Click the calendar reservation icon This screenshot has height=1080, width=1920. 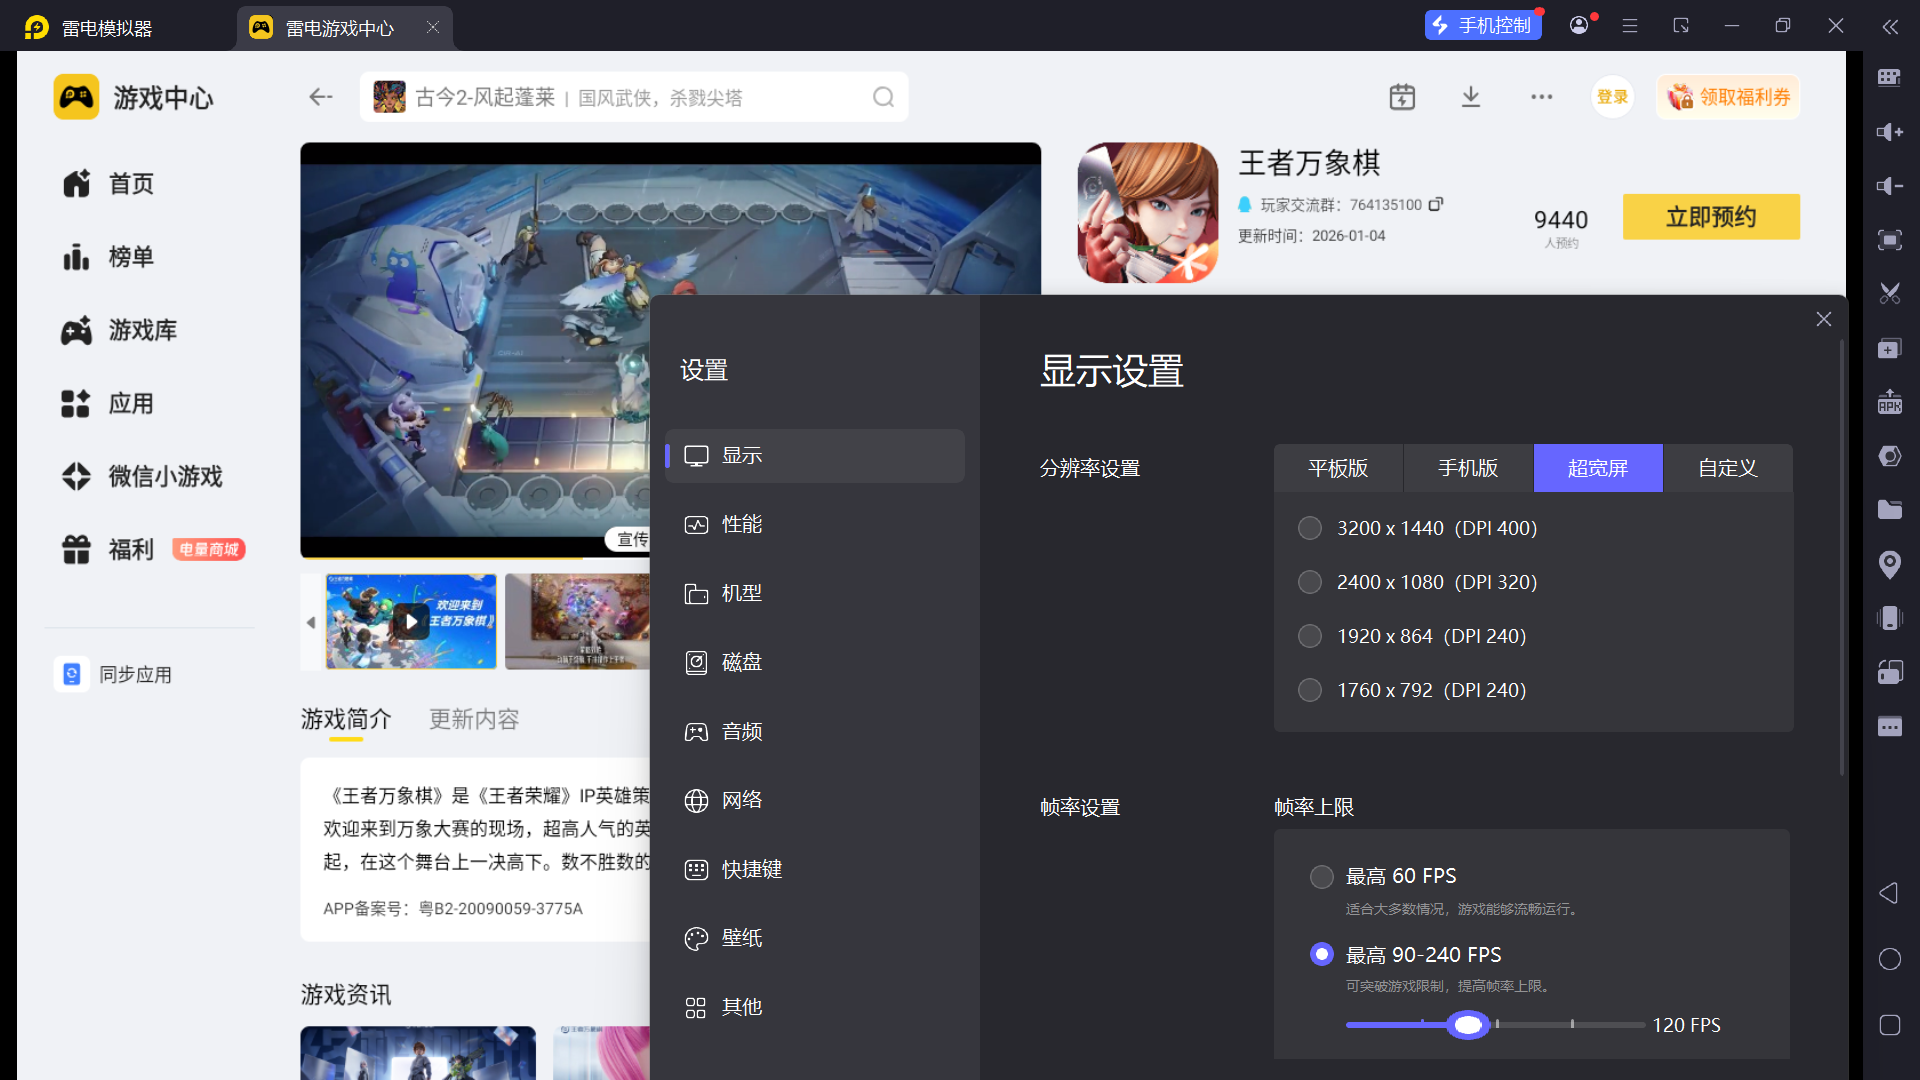tap(1402, 97)
